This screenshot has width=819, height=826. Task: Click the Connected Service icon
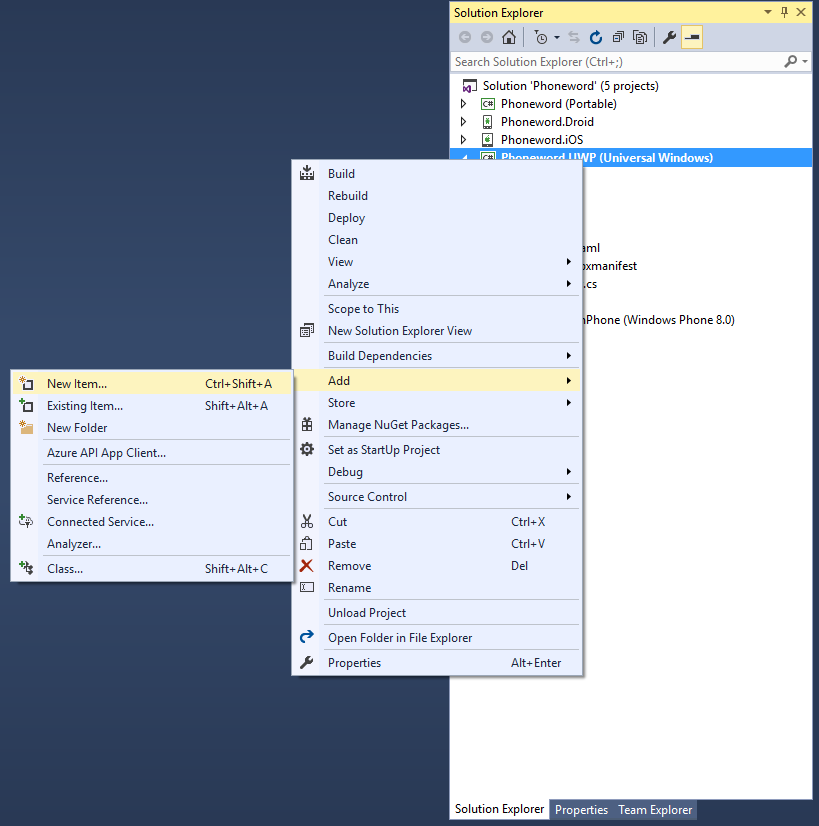click(x=26, y=522)
